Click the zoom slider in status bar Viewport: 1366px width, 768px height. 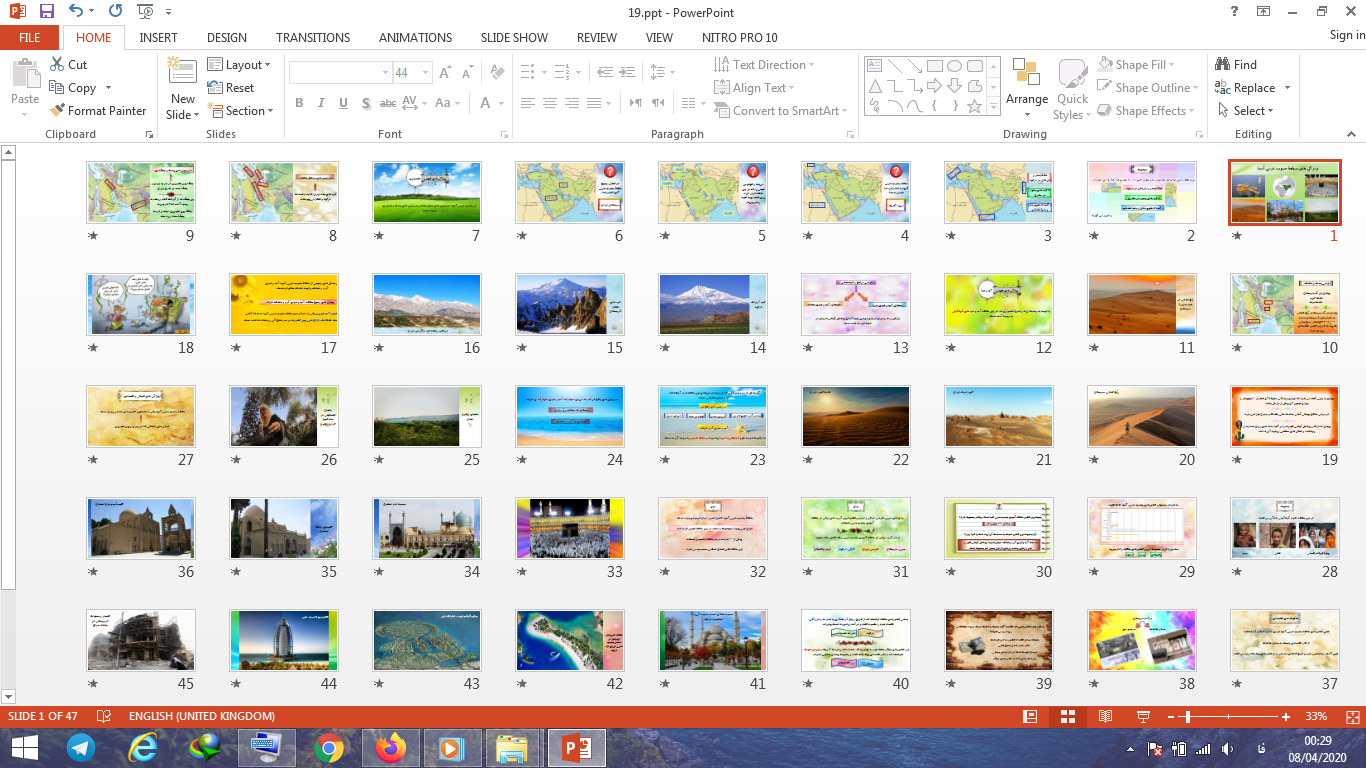tap(1186, 717)
